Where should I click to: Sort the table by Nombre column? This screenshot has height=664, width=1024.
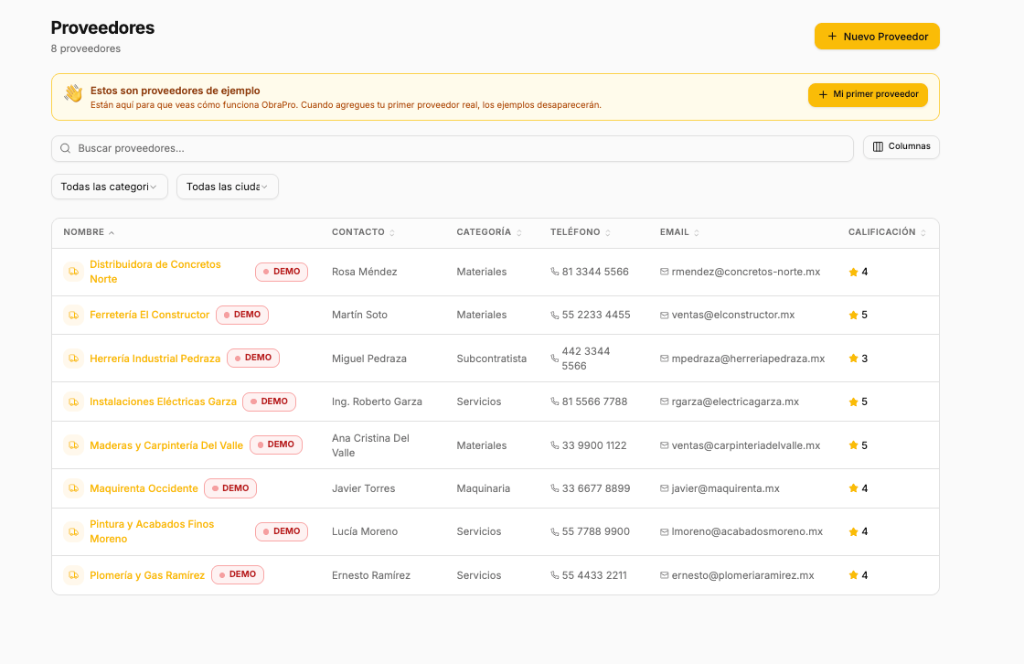pyautogui.click(x=89, y=232)
